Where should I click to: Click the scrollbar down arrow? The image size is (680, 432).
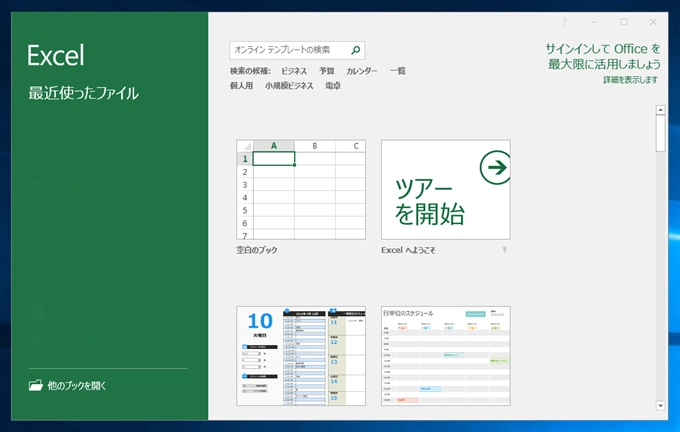click(x=660, y=406)
